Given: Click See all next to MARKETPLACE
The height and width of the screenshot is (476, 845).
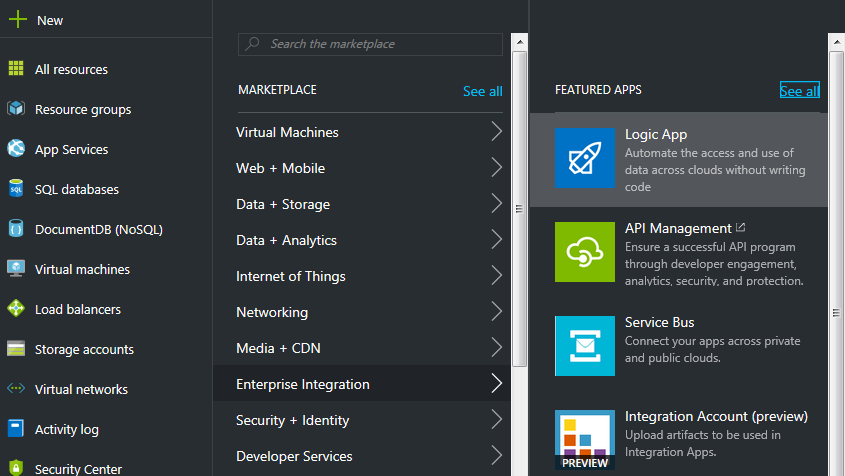Looking at the screenshot, I should coord(482,91).
